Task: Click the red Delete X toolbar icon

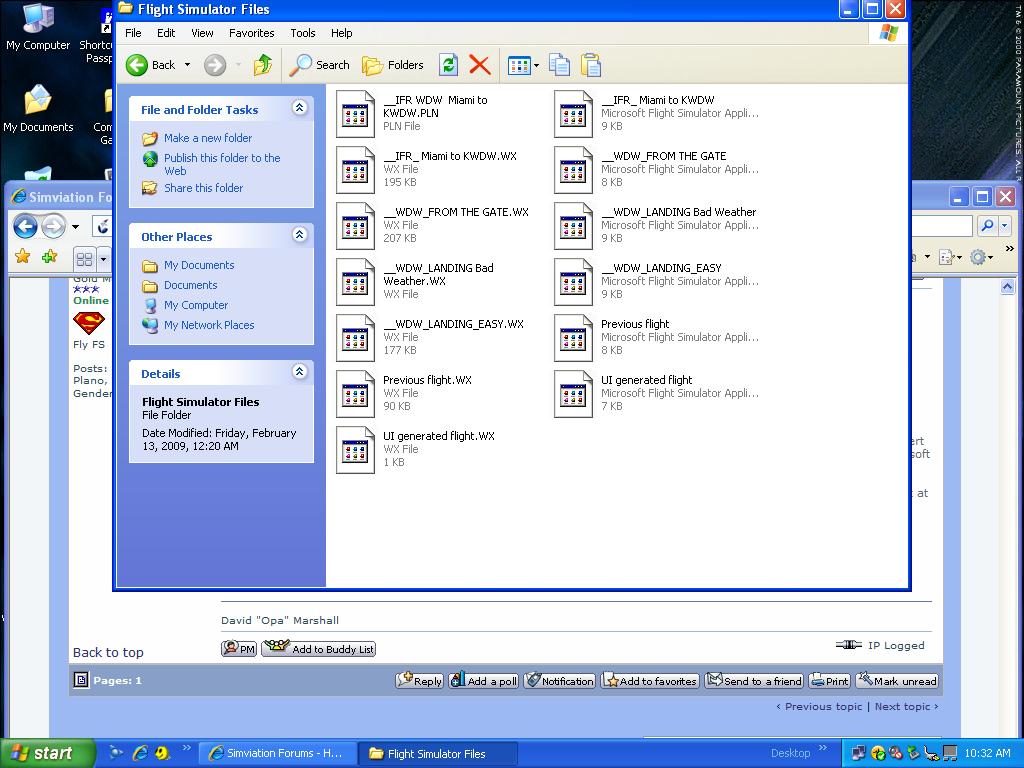Action: click(x=479, y=65)
